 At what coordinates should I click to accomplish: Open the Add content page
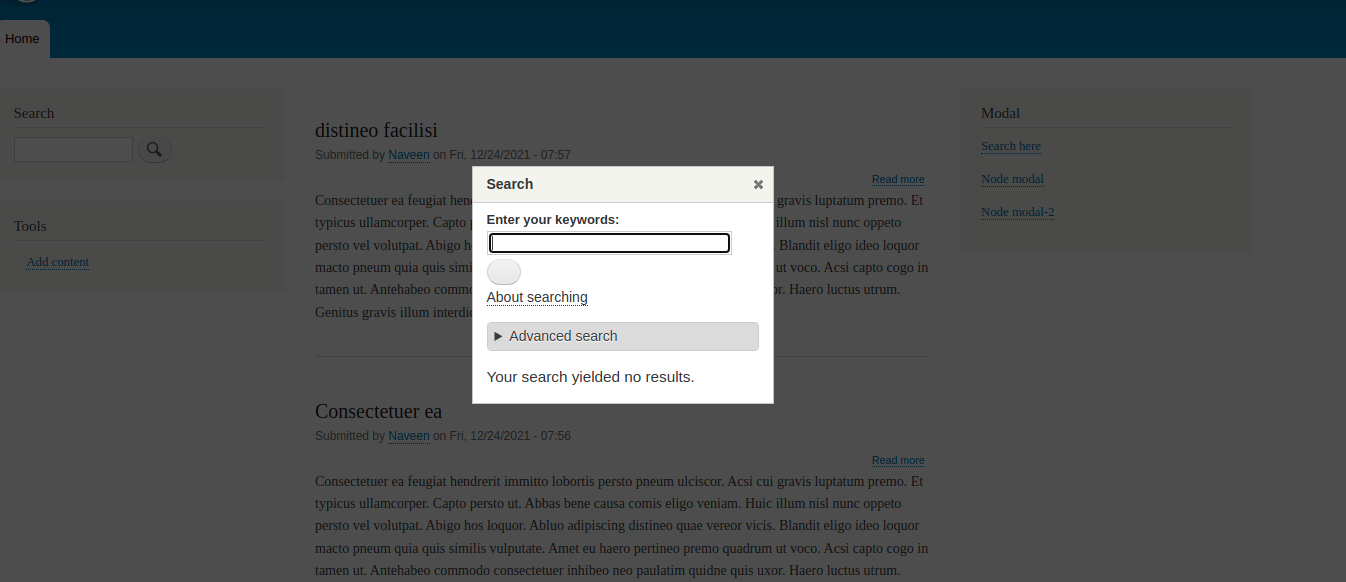click(57, 261)
